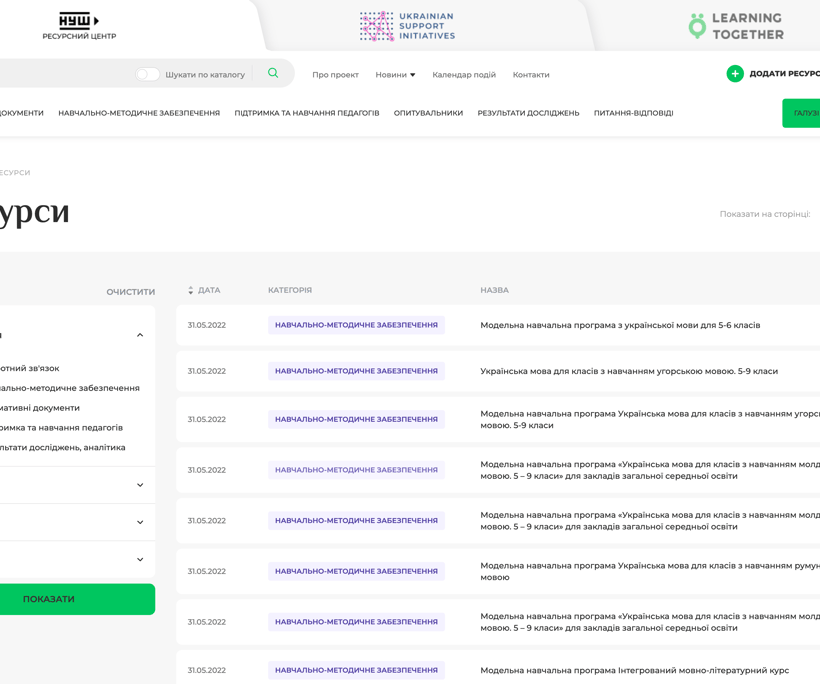
Task: Open Навчально-методичне забезпечення nav tab
Action: point(139,113)
